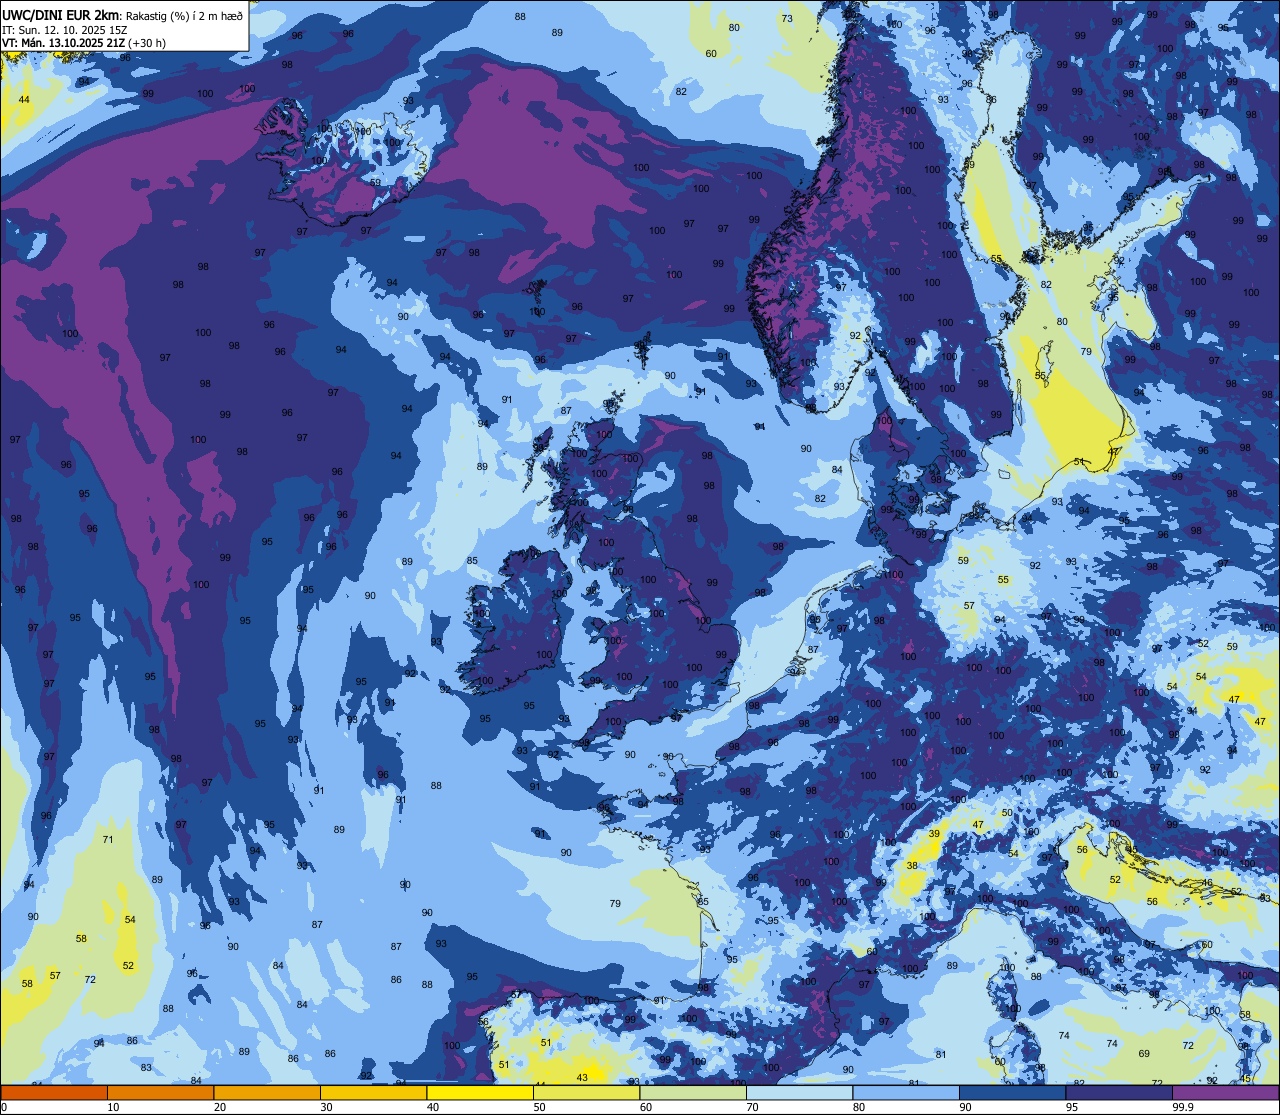Click the 'VT: Mán. 13.10.2025 21Z (+30 h)' line

(84, 43)
